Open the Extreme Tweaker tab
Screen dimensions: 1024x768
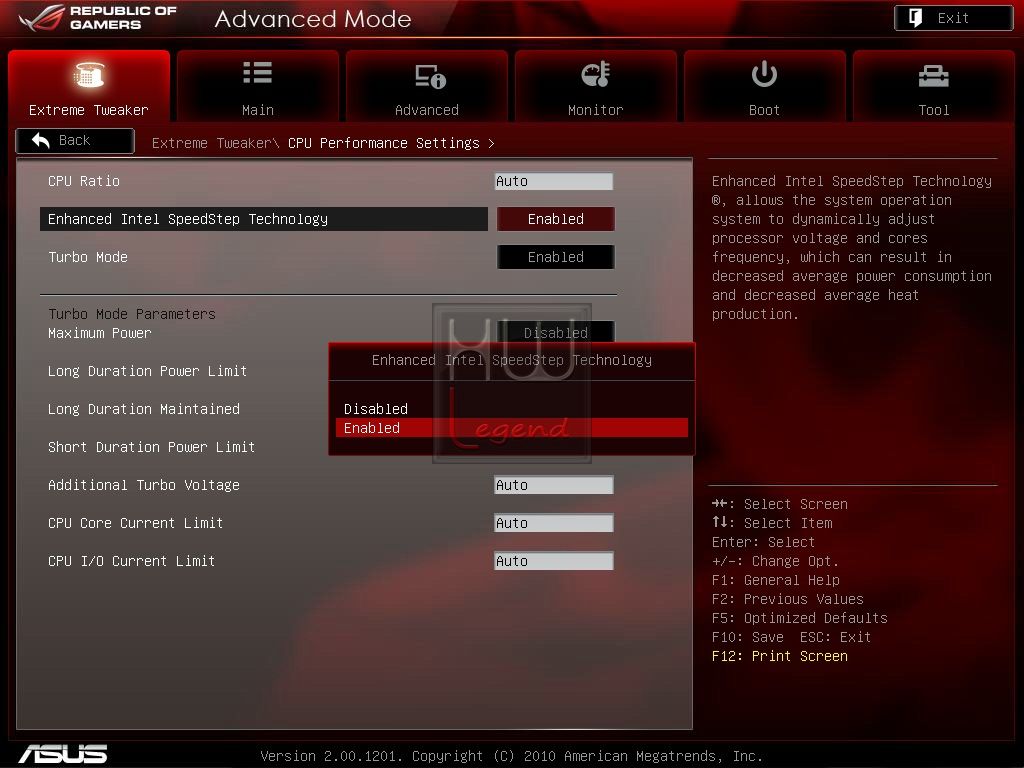click(89, 86)
